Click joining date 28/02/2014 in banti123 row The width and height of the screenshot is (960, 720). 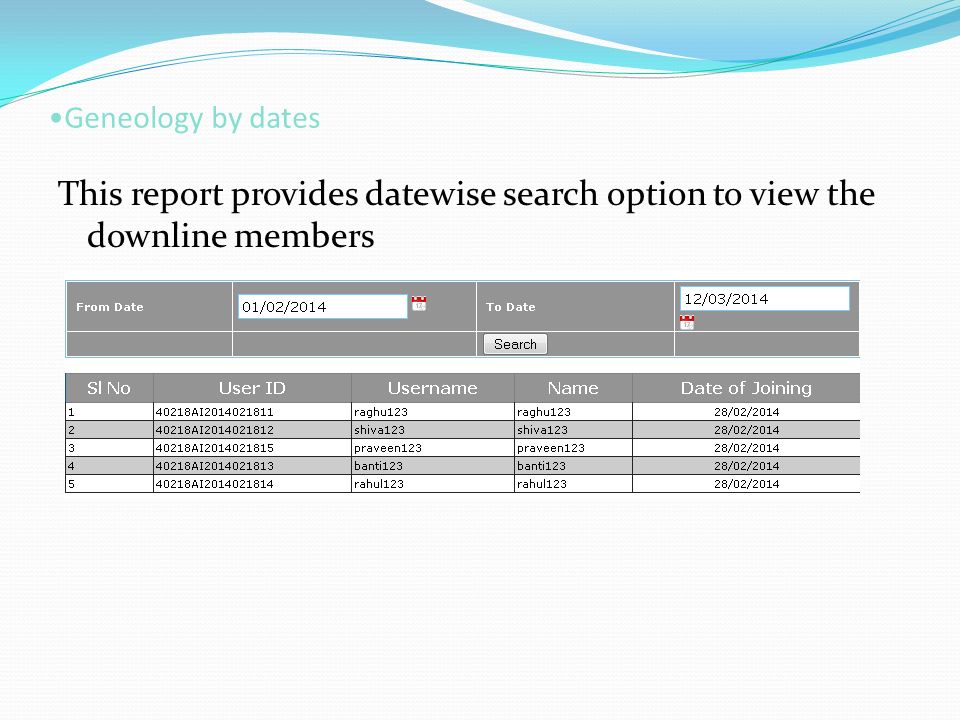tap(746, 466)
